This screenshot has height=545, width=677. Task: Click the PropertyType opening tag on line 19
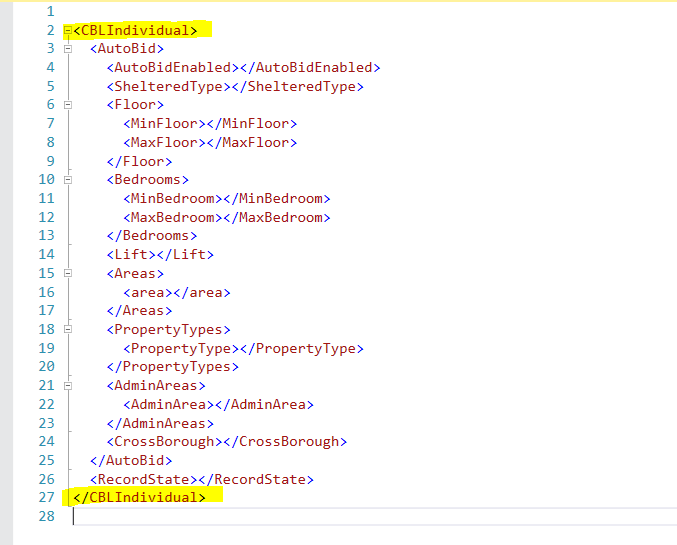(181, 349)
